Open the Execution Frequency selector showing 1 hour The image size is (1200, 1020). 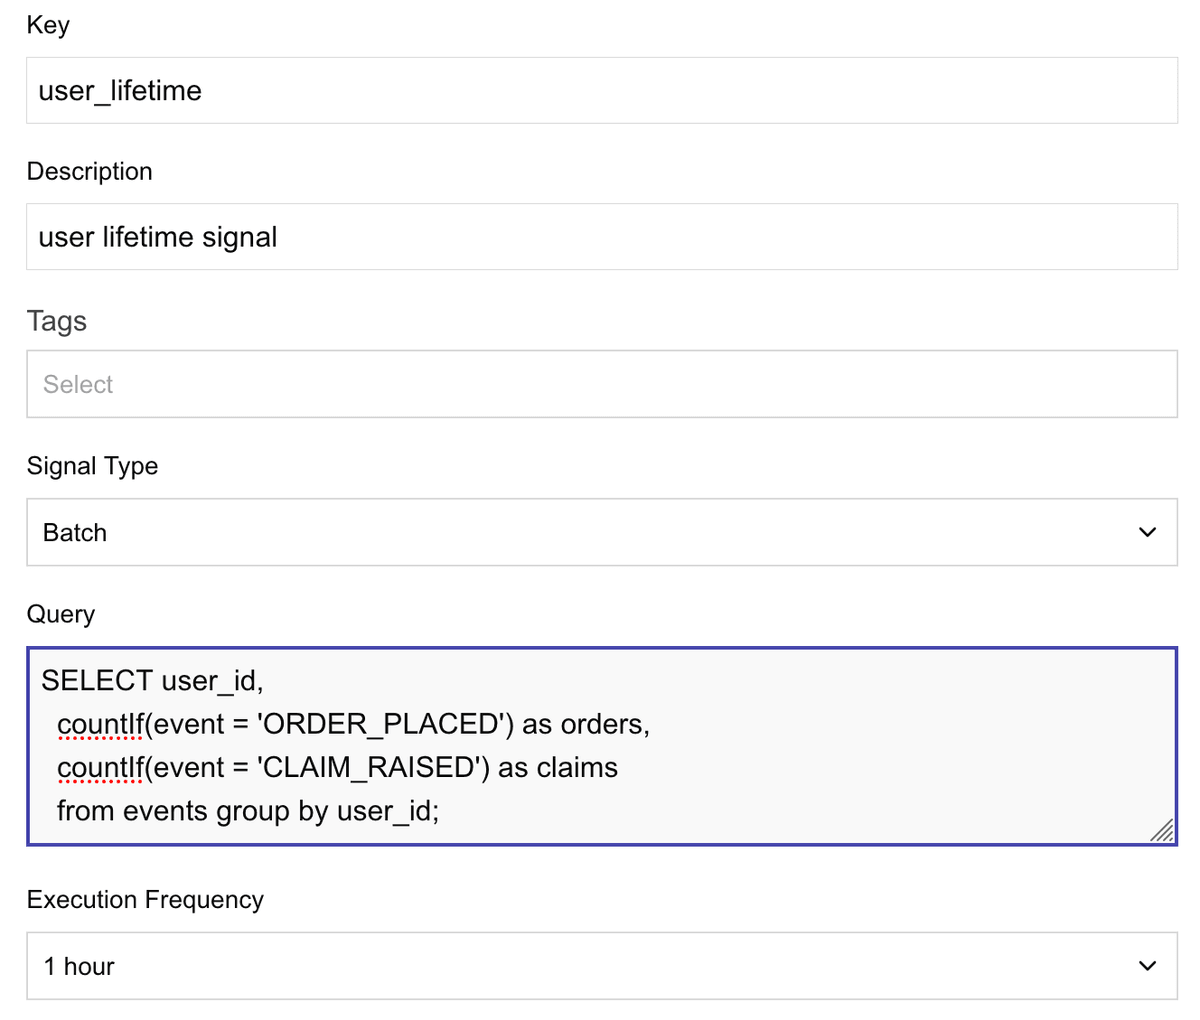click(600, 965)
